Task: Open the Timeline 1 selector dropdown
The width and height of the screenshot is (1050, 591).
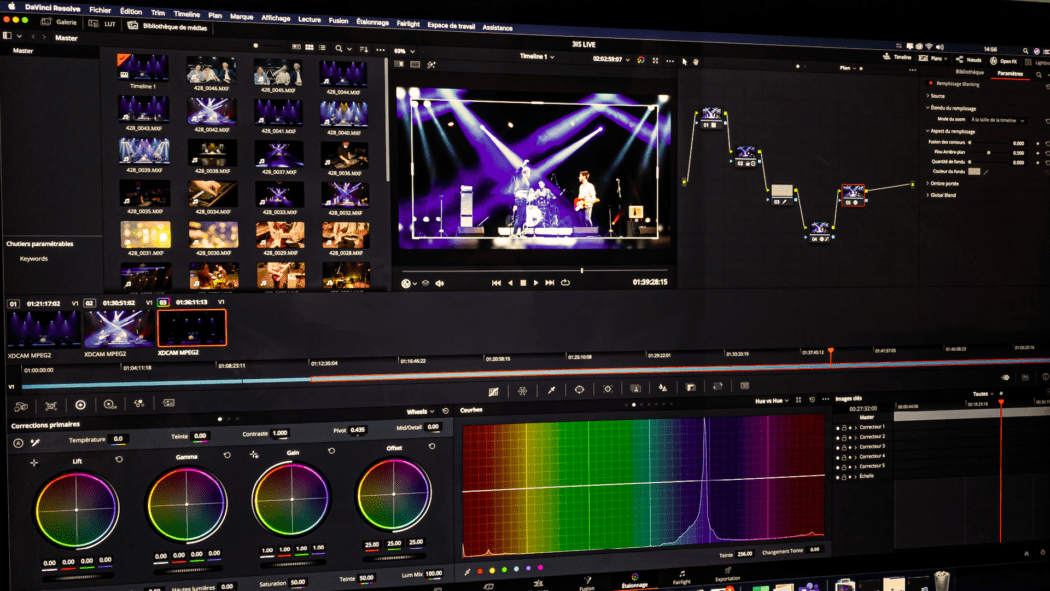Action: click(537, 57)
